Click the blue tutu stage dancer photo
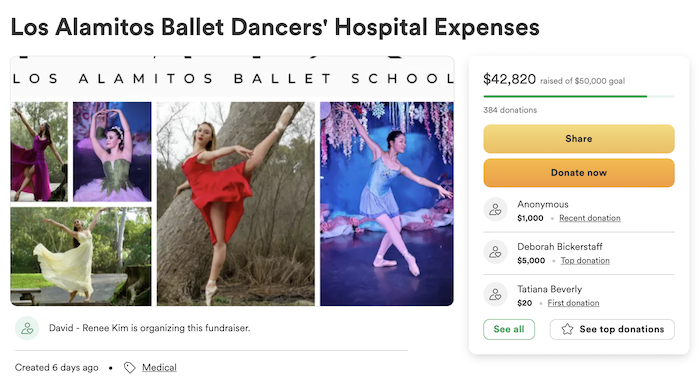The image size is (700, 381). tap(387, 204)
